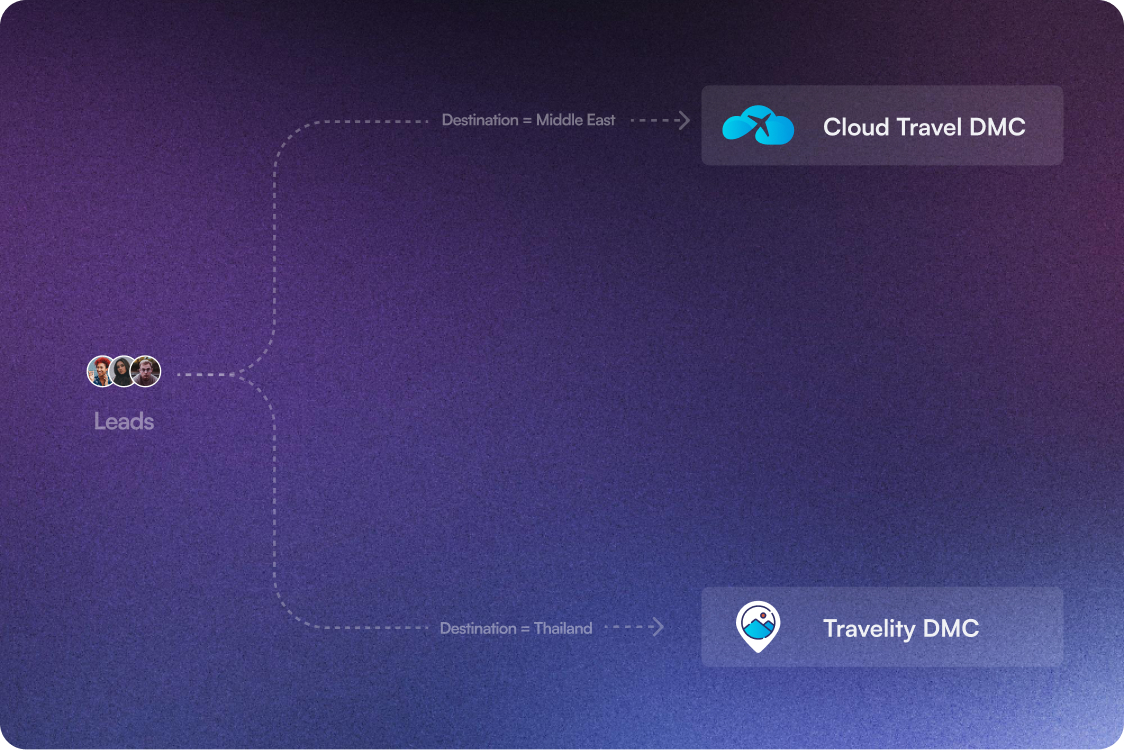Click the Travelity map pin logo
This screenshot has height=750, width=1124.
click(757, 627)
